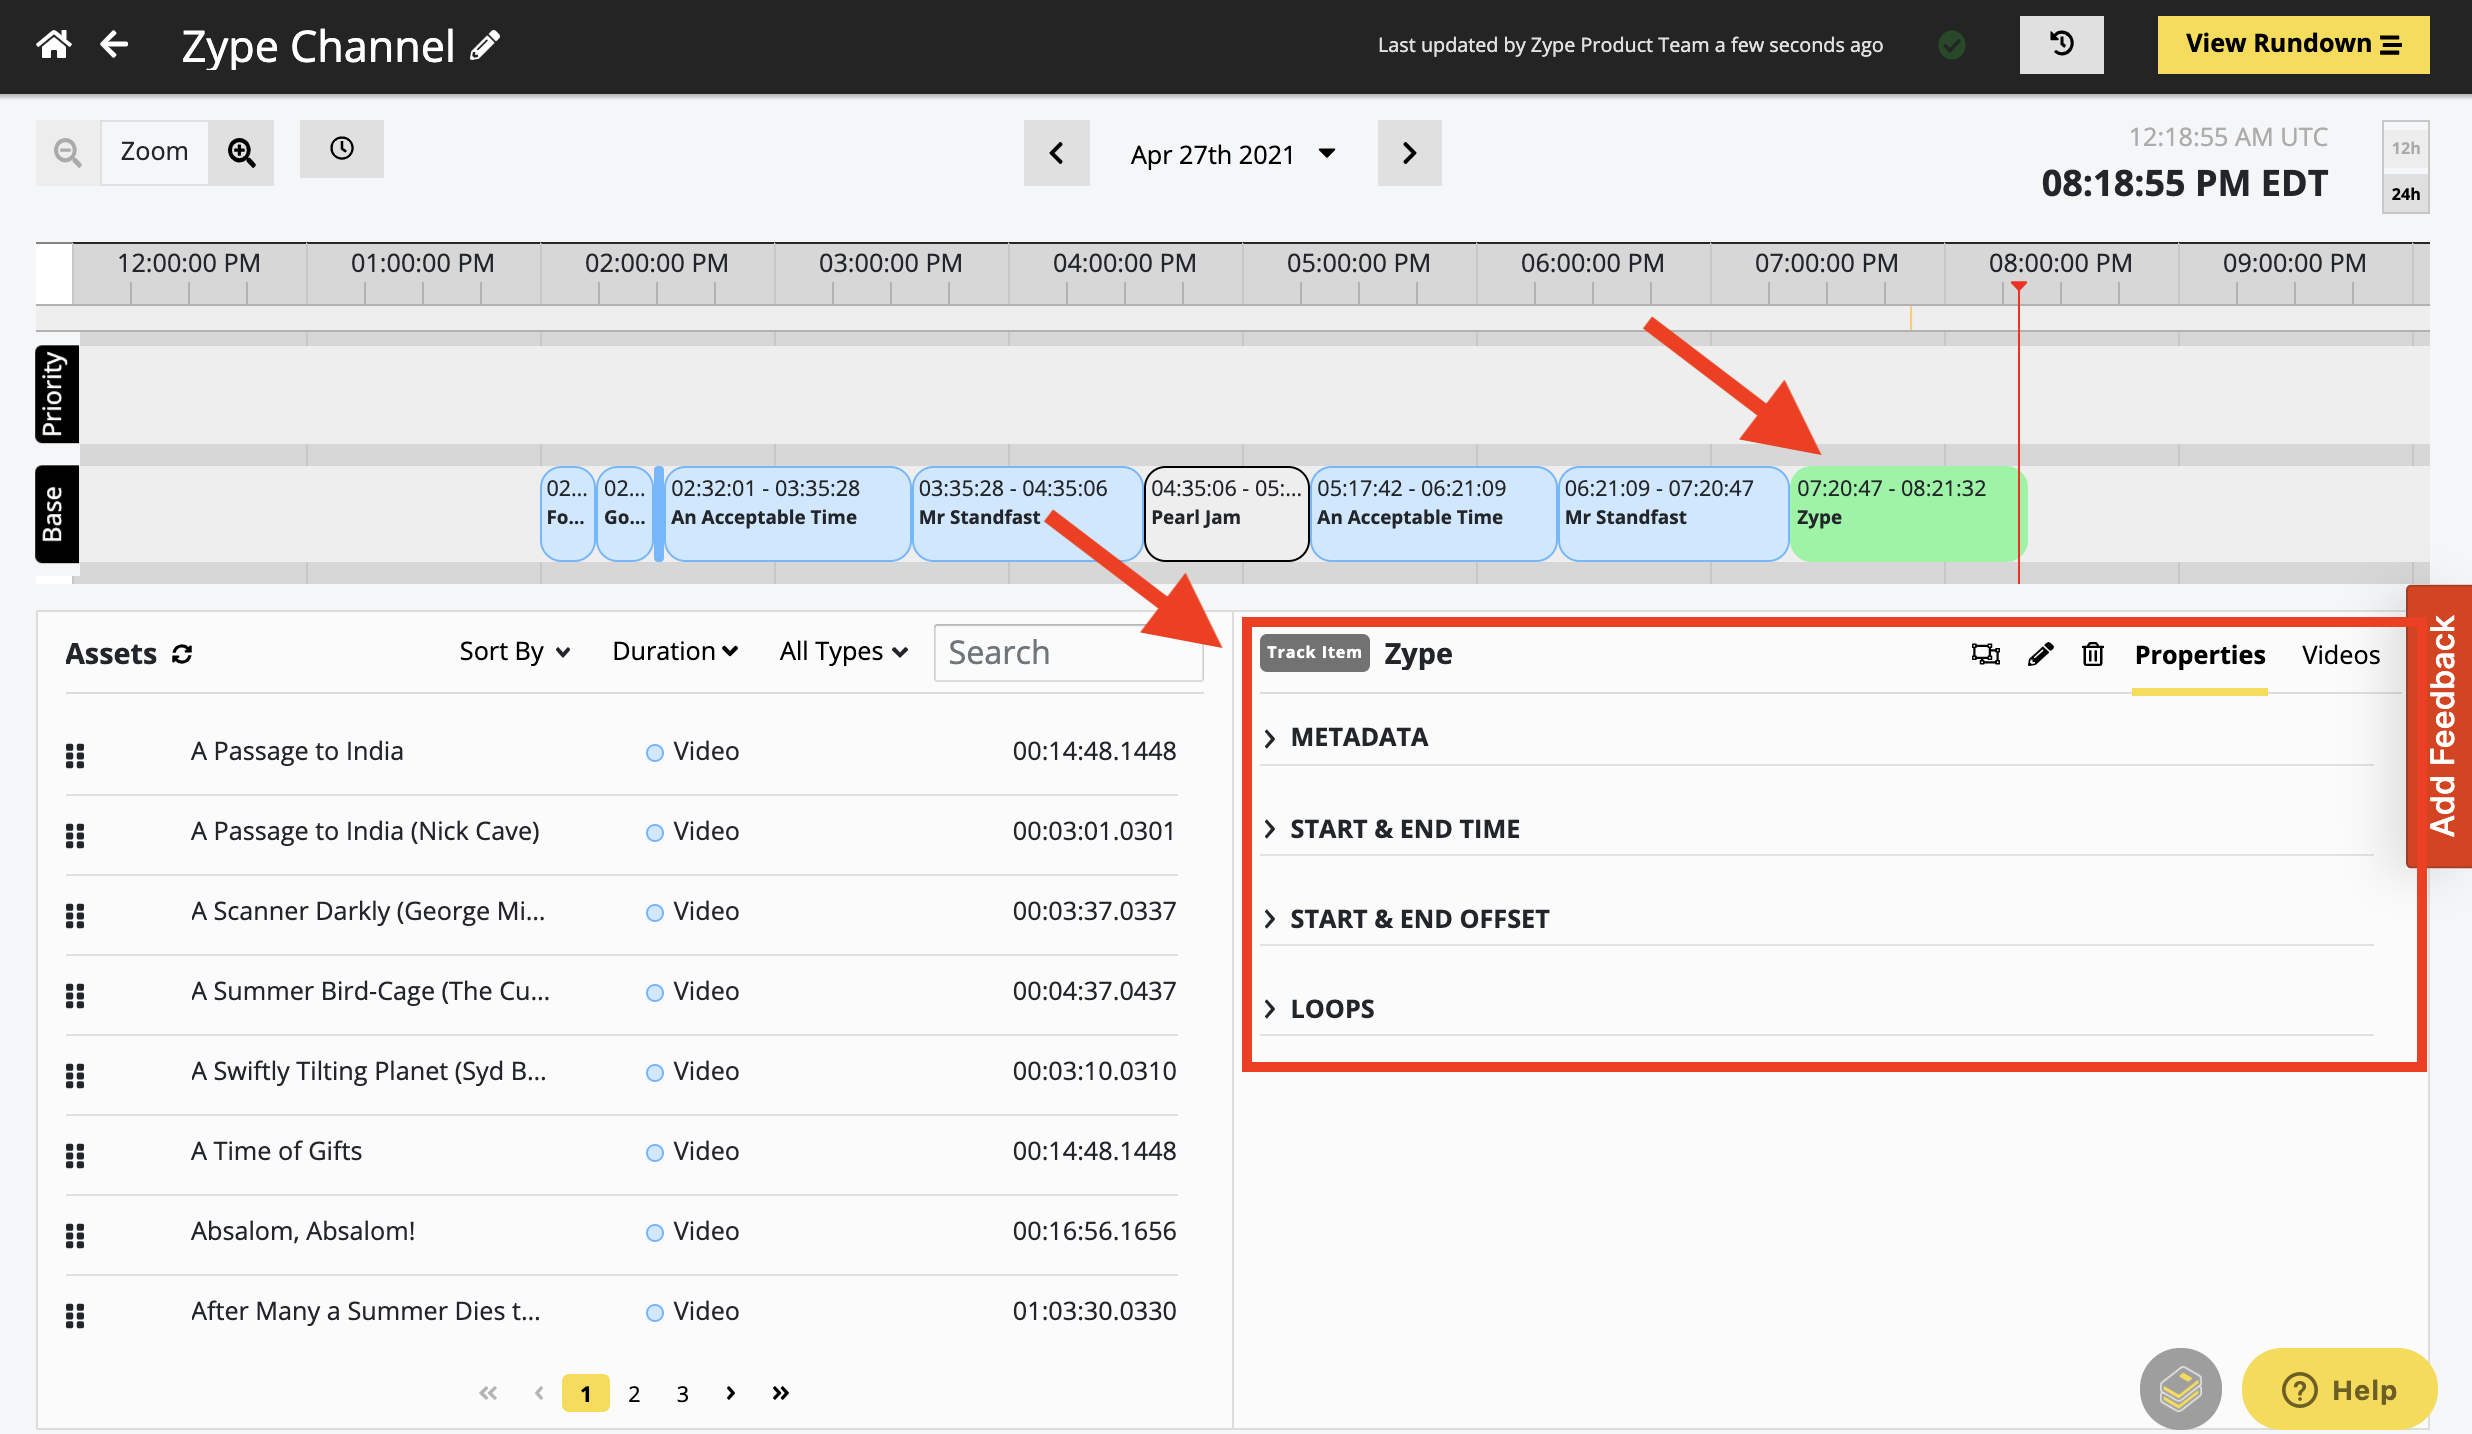Grab drag handle for A Scanner Darkly
This screenshot has height=1434, width=2472.
click(x=75, y=915)
